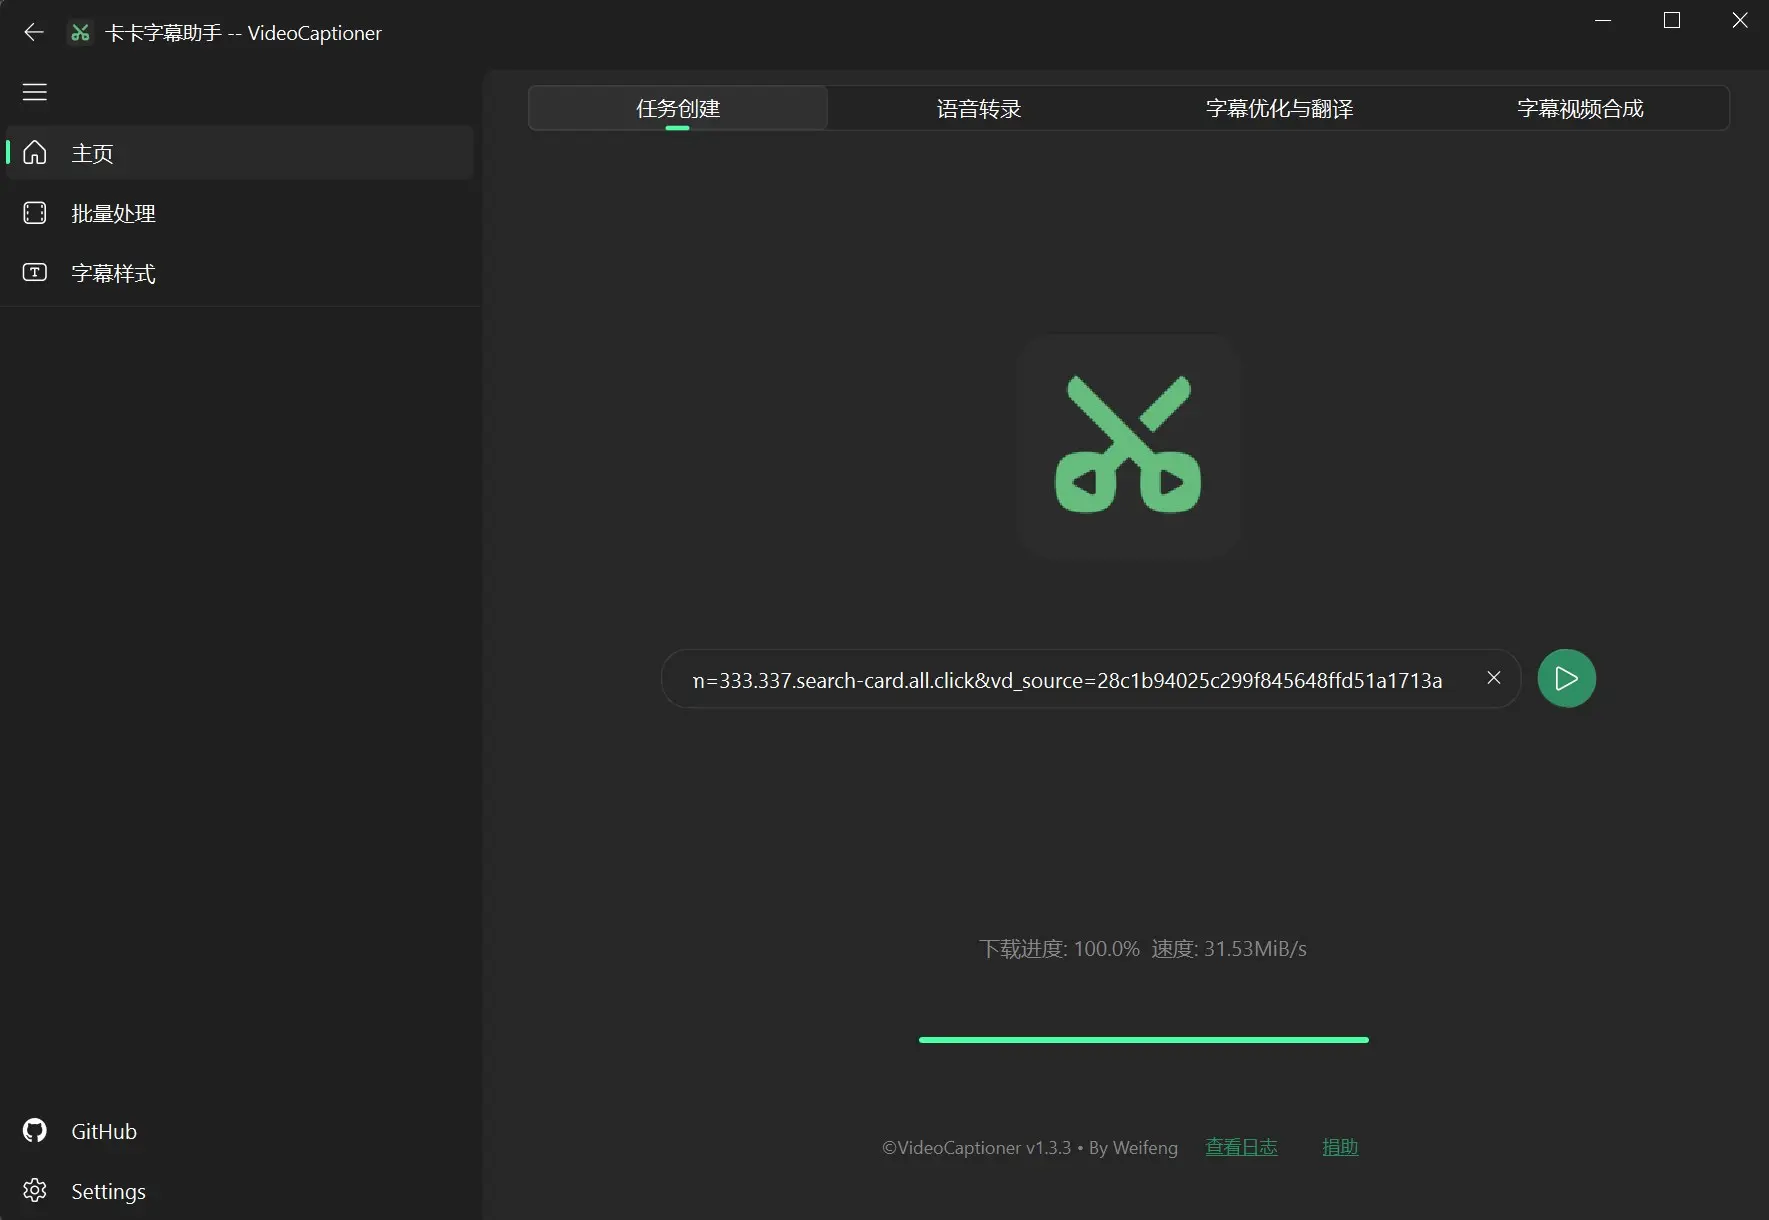
Task: Click the 捐助 donate link
Action: [1340, 1147]
